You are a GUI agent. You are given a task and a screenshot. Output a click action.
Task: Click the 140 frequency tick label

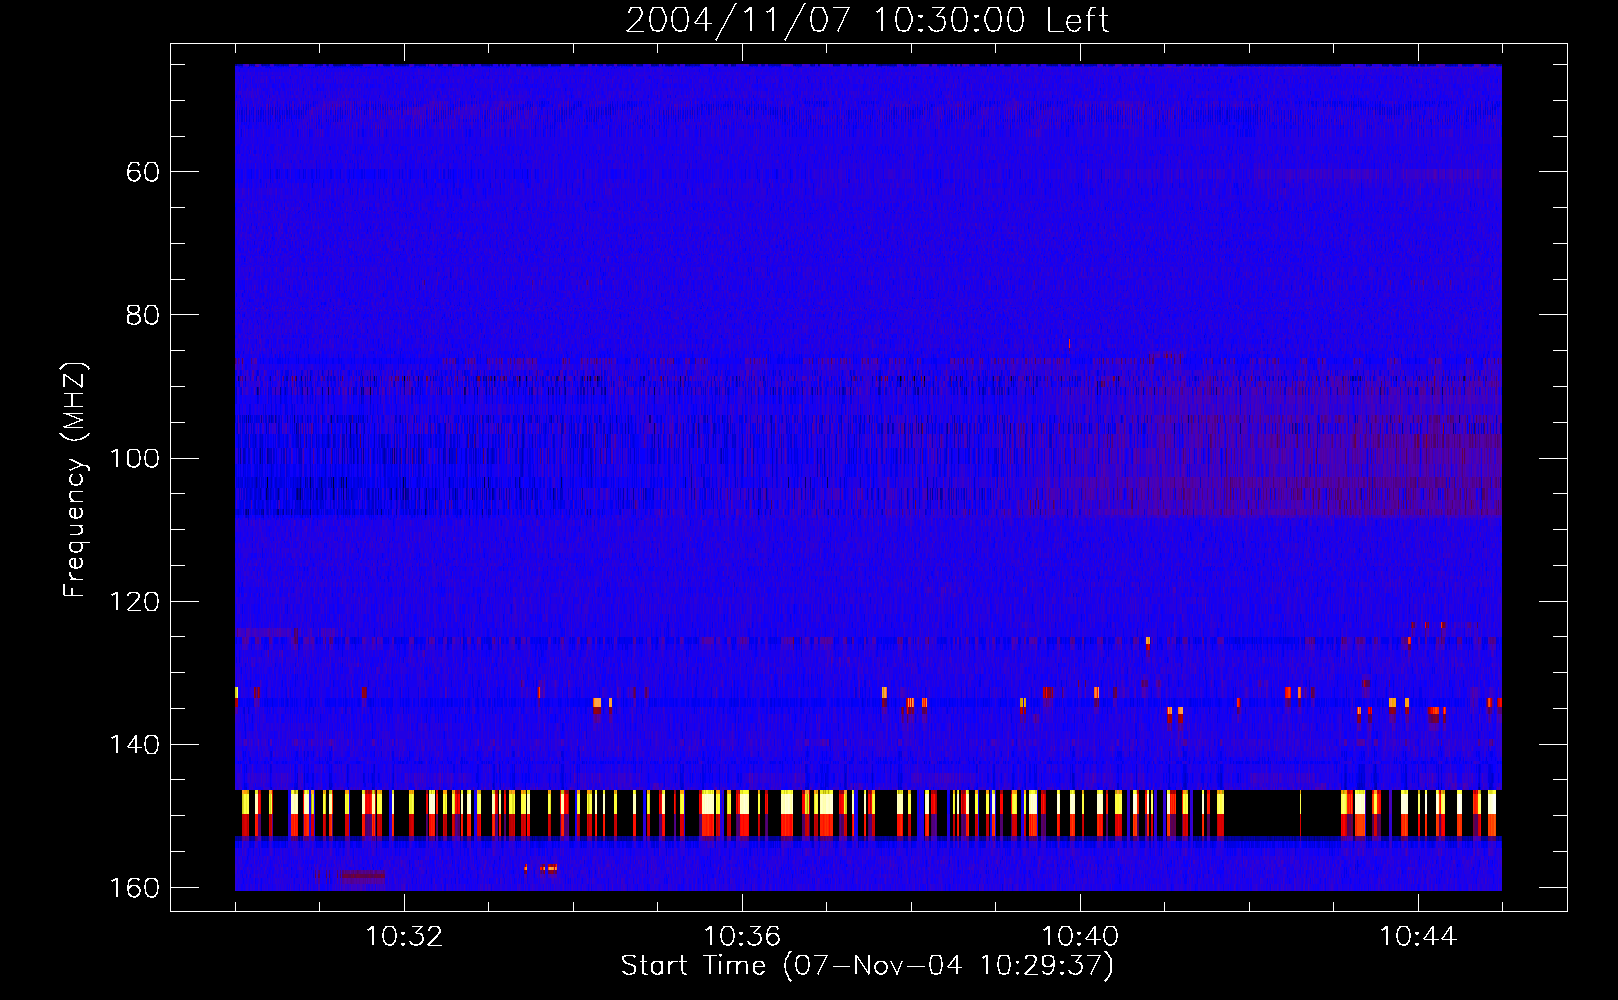[x=134, y=745]
